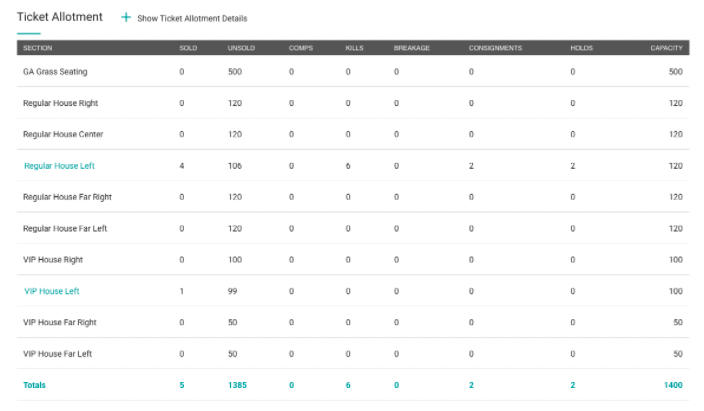Click the SOLD column header
The image size is (704, 411).
point(188,48)
